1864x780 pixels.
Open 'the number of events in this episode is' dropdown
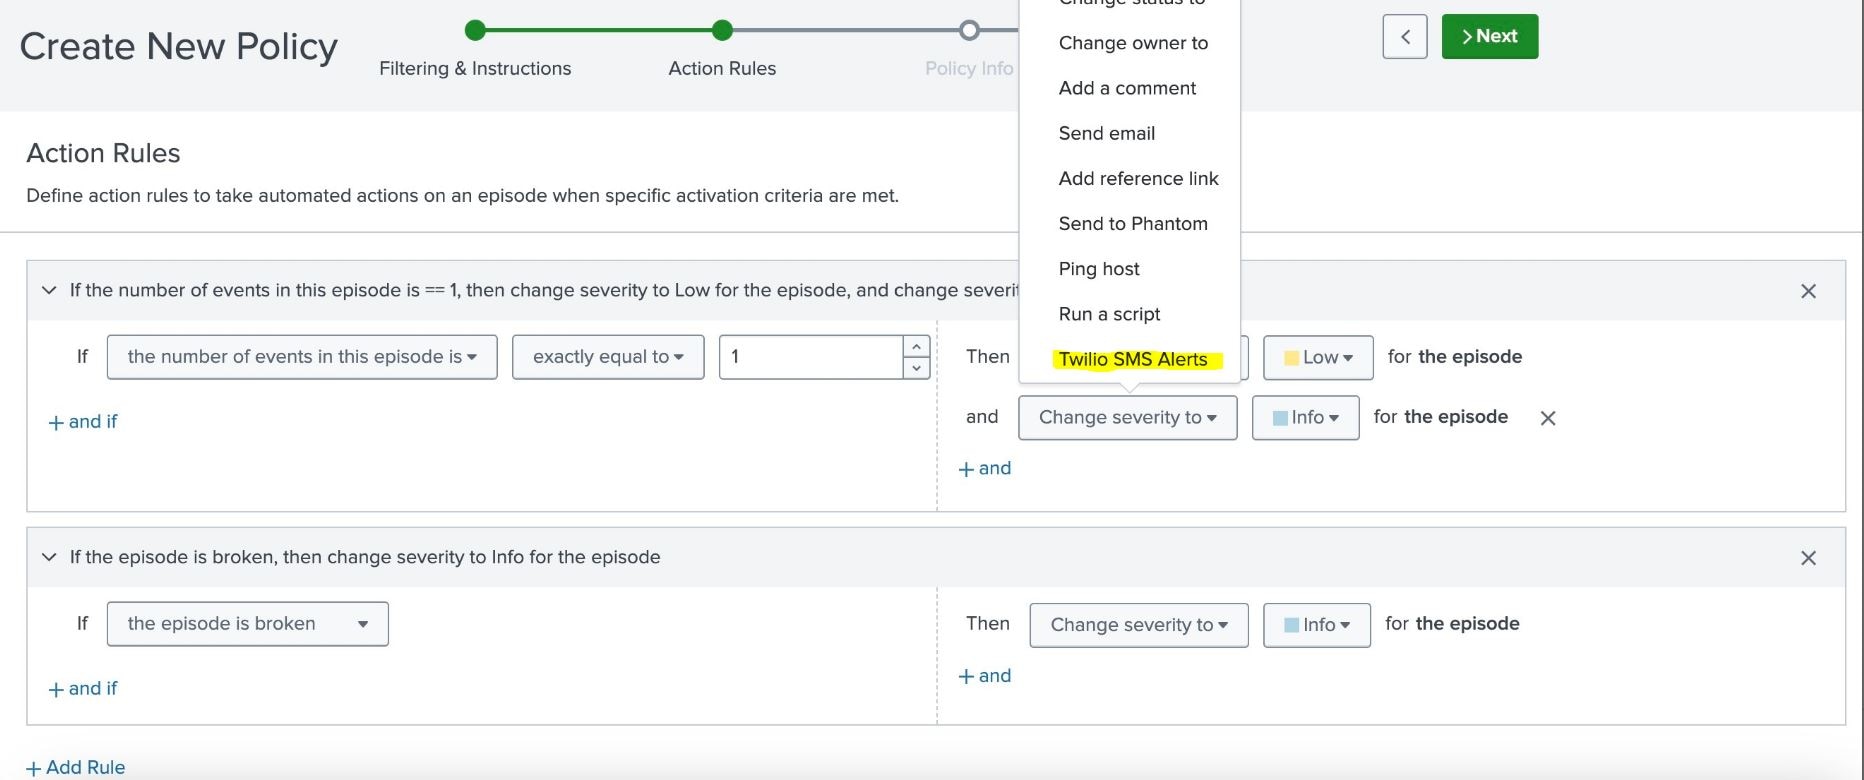pos(302,357)
